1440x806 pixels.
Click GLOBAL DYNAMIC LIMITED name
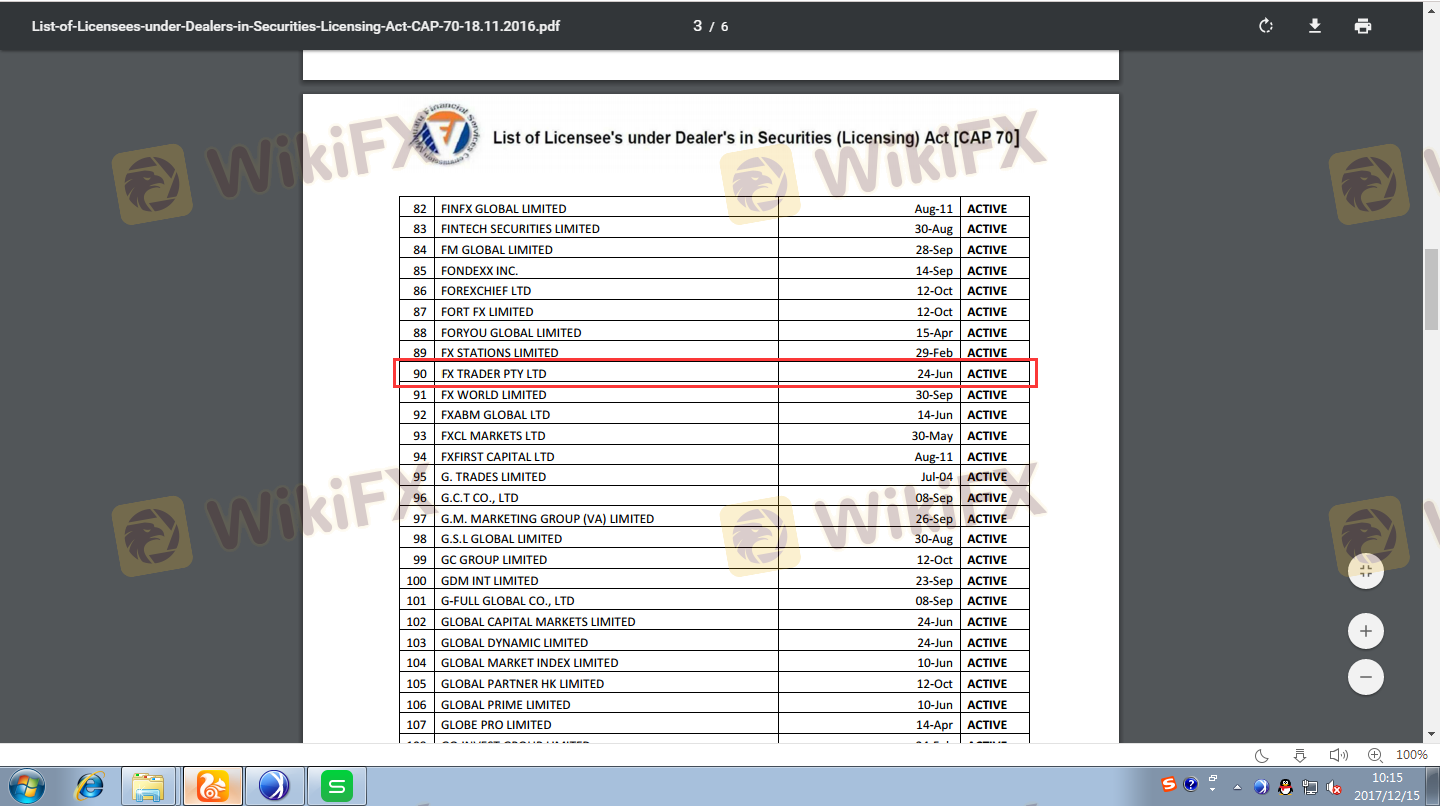(x=515, y=643)
